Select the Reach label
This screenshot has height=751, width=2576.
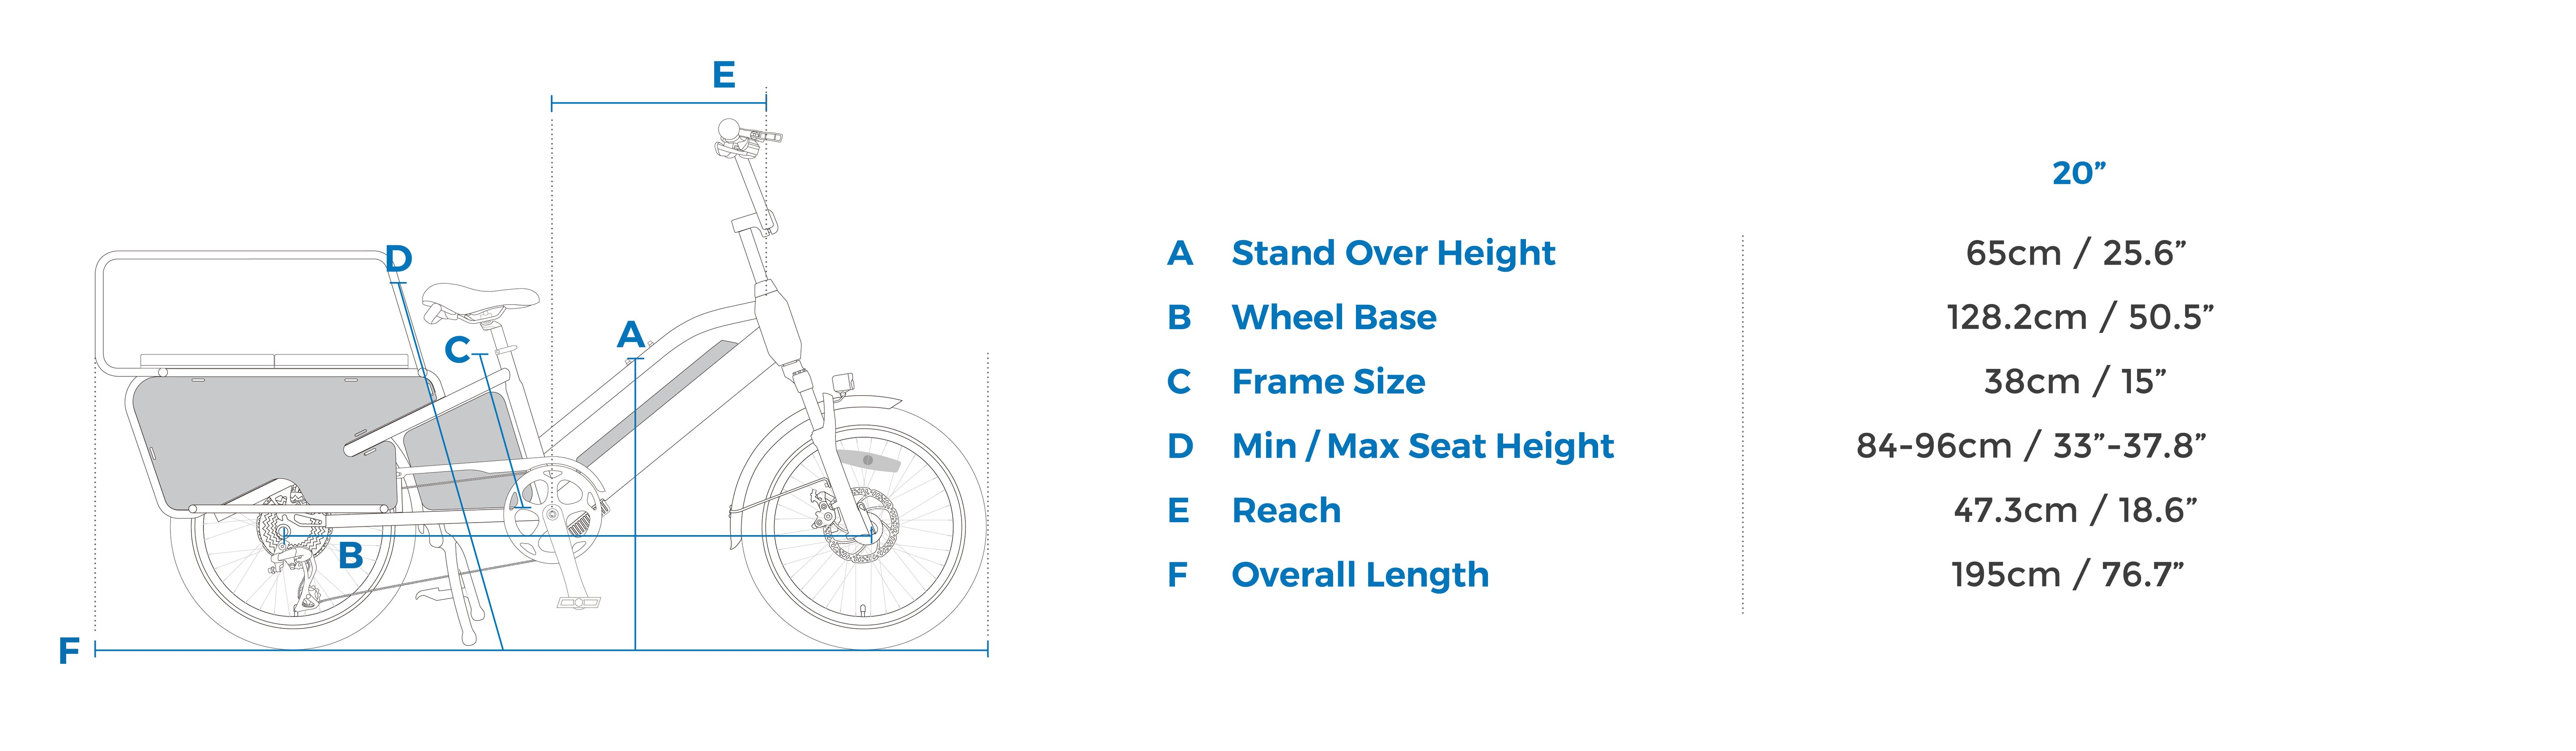click(x=1286, y=510)
